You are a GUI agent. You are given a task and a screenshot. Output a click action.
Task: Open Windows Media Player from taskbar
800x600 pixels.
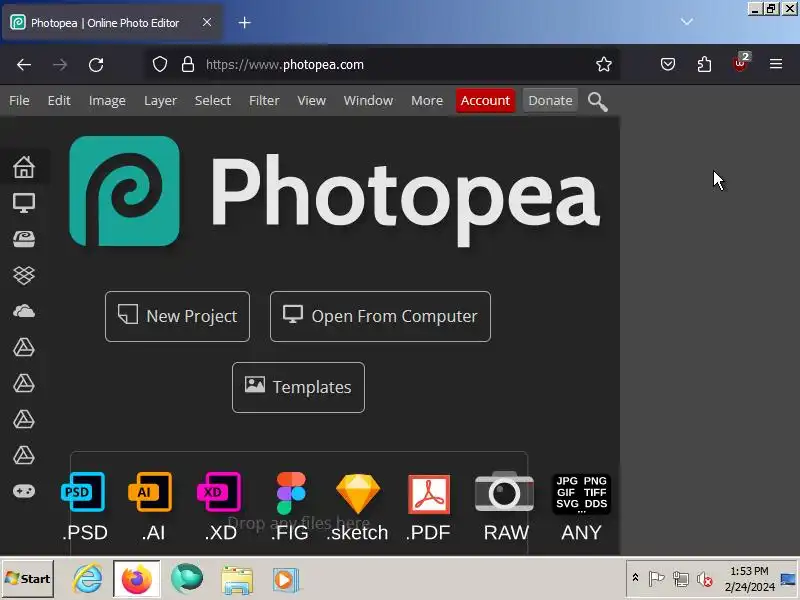coord(285,580)
